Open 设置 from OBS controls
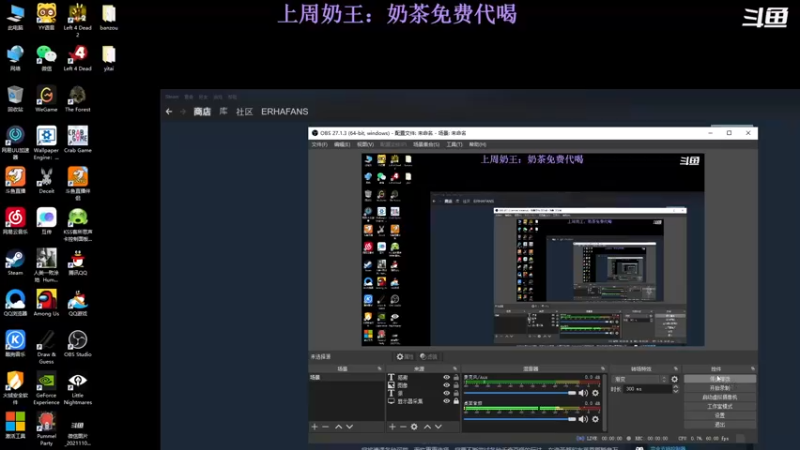 (x=720, y=415)
